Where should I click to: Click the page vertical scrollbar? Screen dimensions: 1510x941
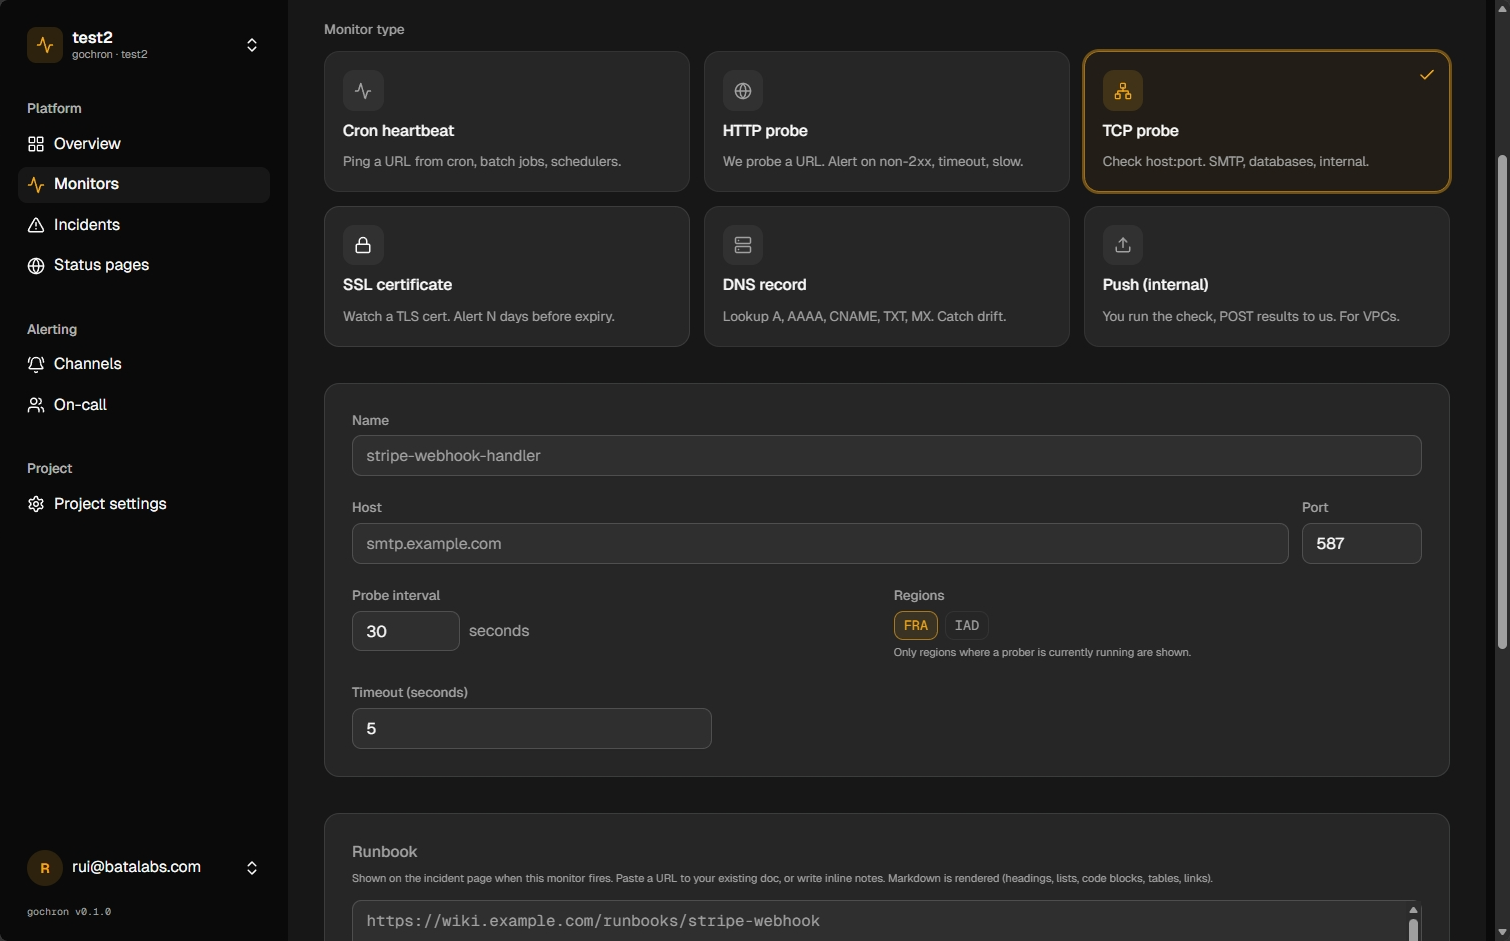1502,402
